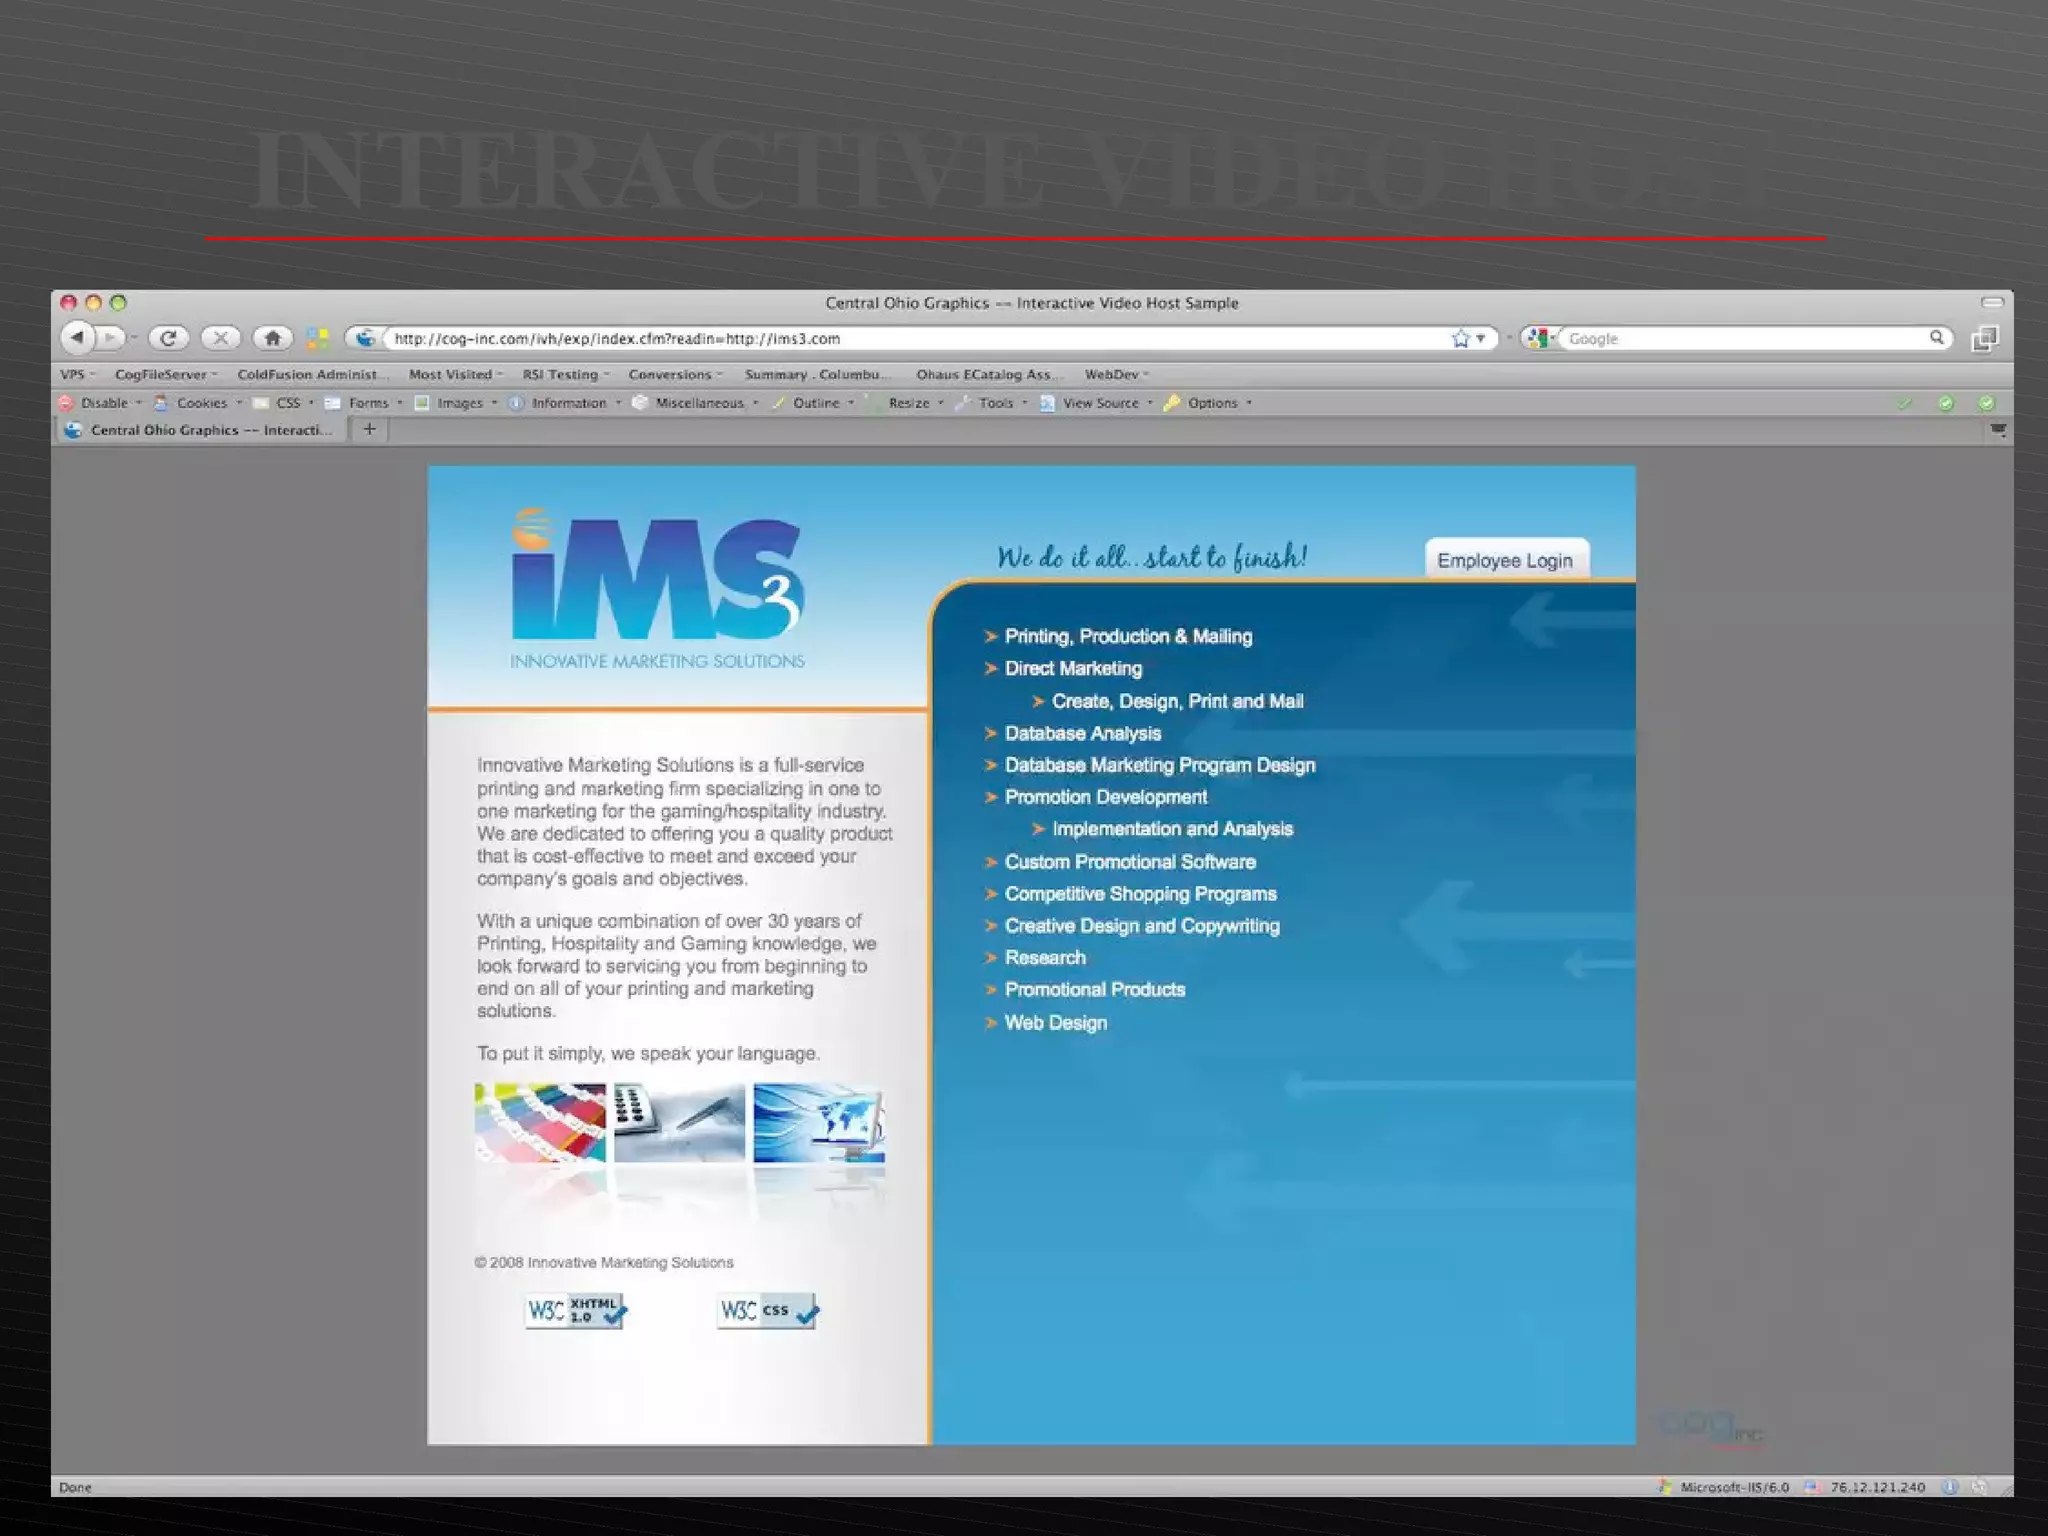Click the address bar URL field
Viewport: 2048px width, 1536px height.
[920, 338]
